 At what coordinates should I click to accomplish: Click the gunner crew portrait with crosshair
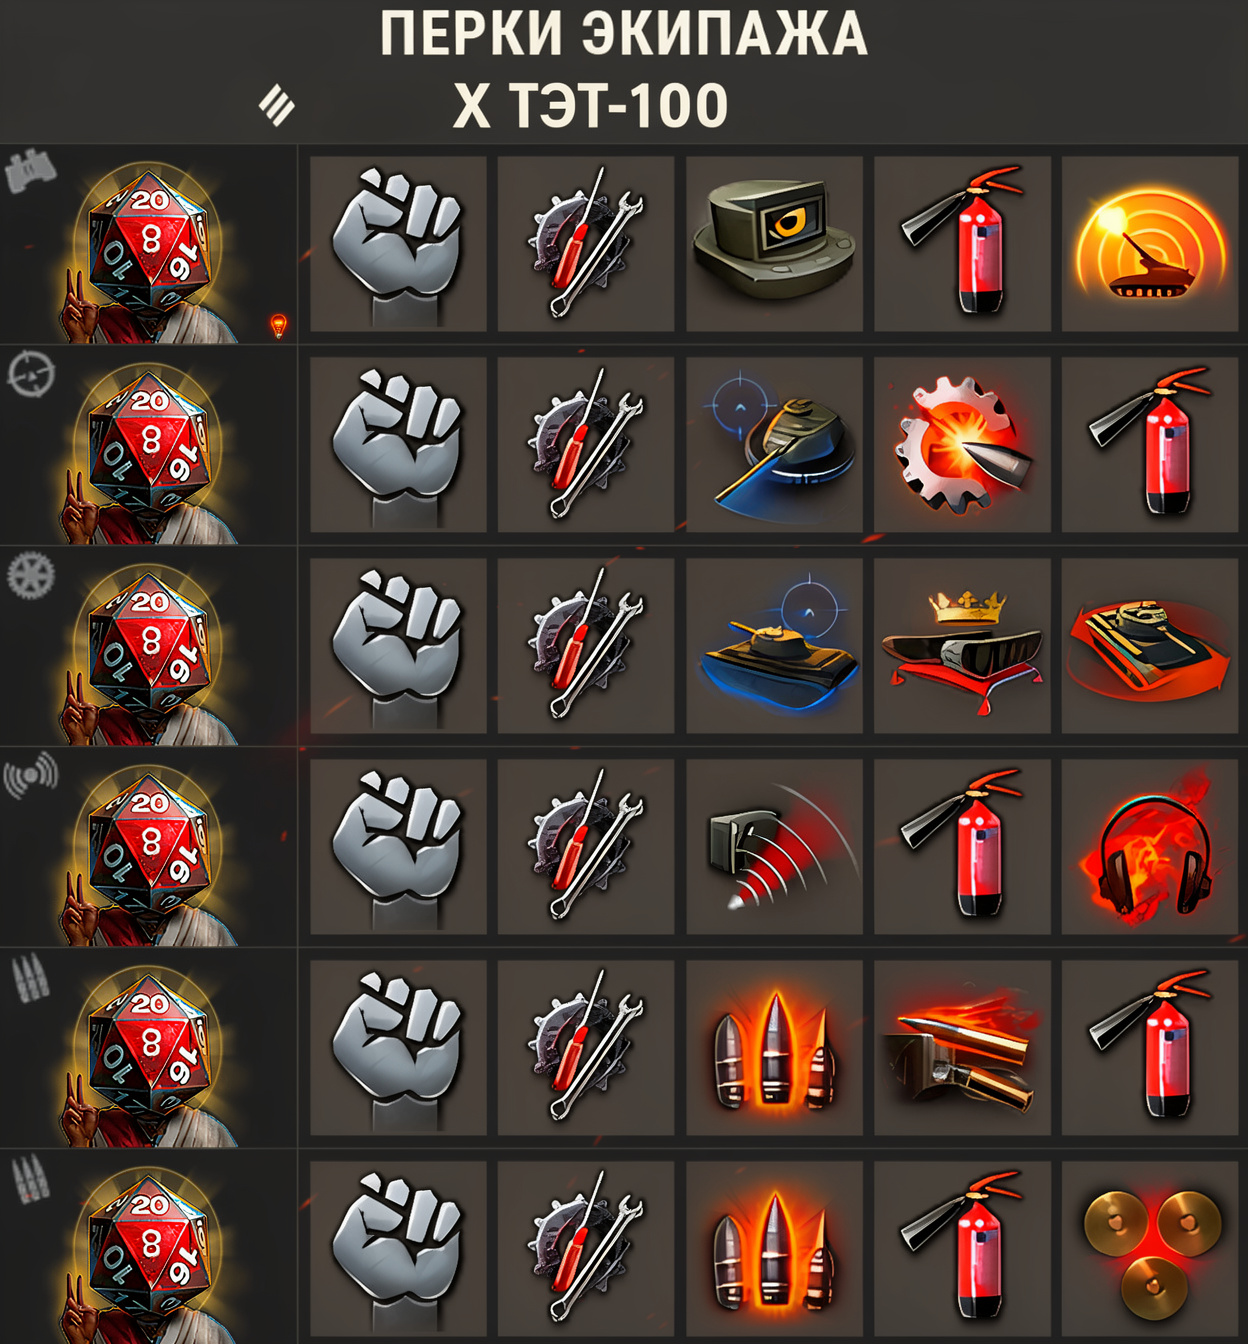point(148,445)
